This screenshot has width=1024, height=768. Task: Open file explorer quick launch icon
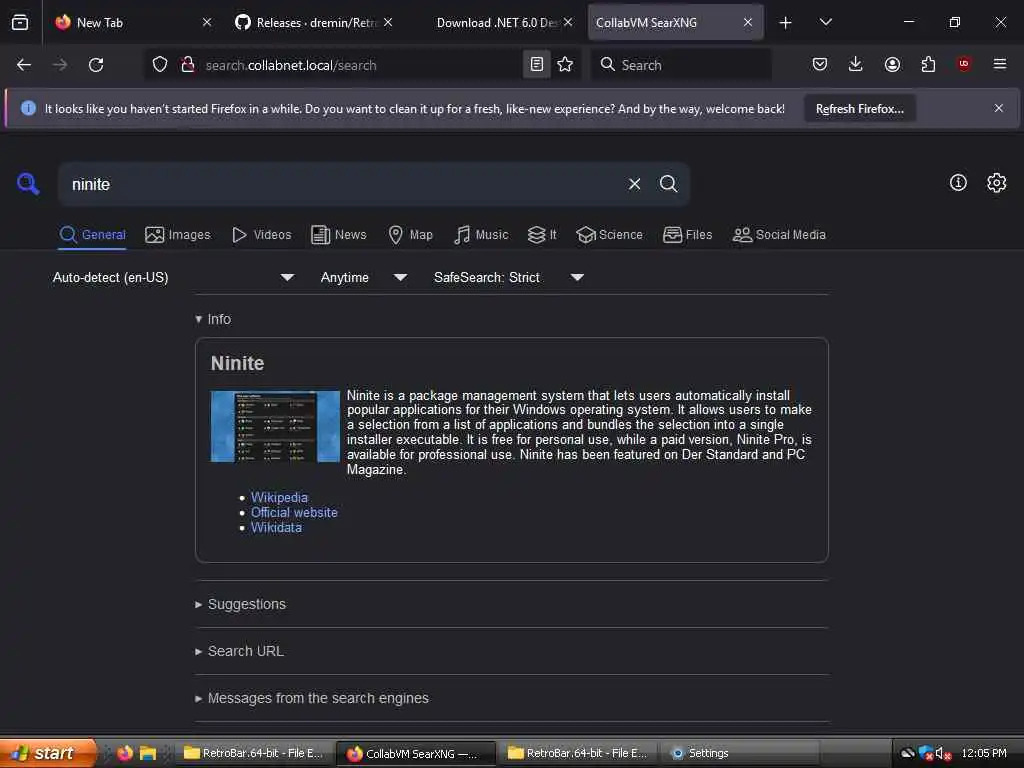point(148,753)
